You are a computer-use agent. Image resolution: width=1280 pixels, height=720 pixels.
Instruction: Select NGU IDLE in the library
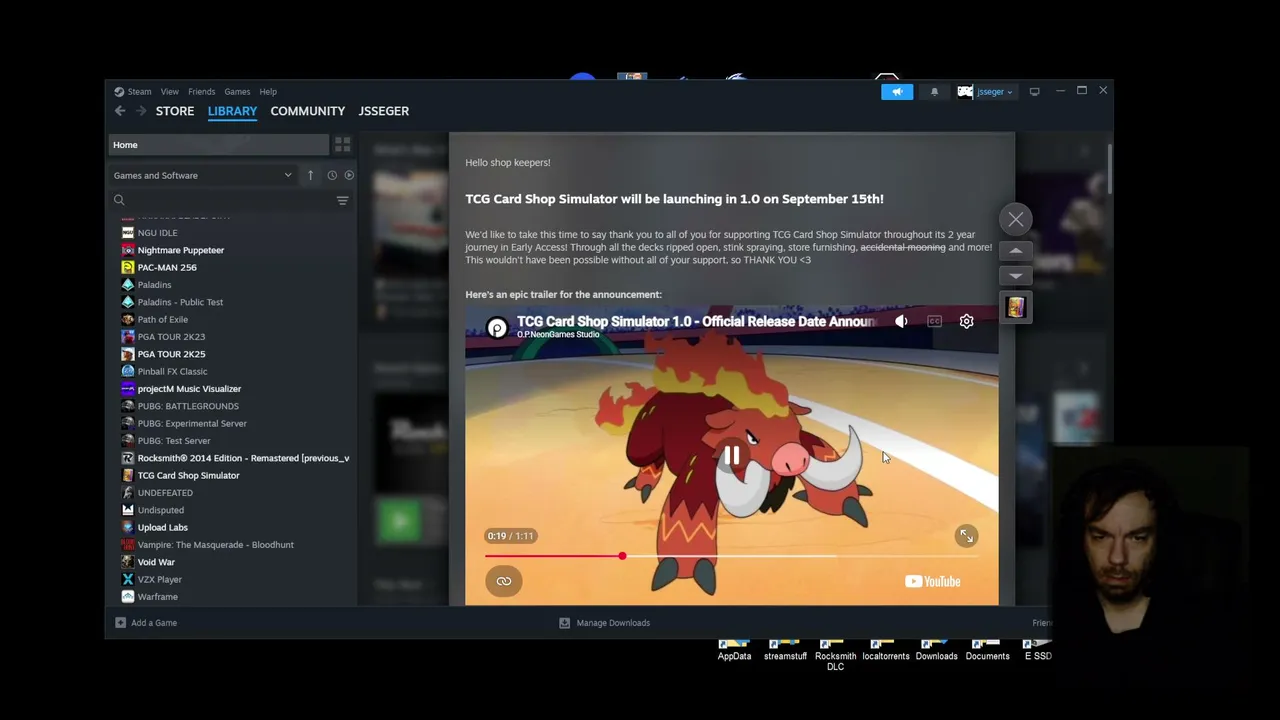157,233
